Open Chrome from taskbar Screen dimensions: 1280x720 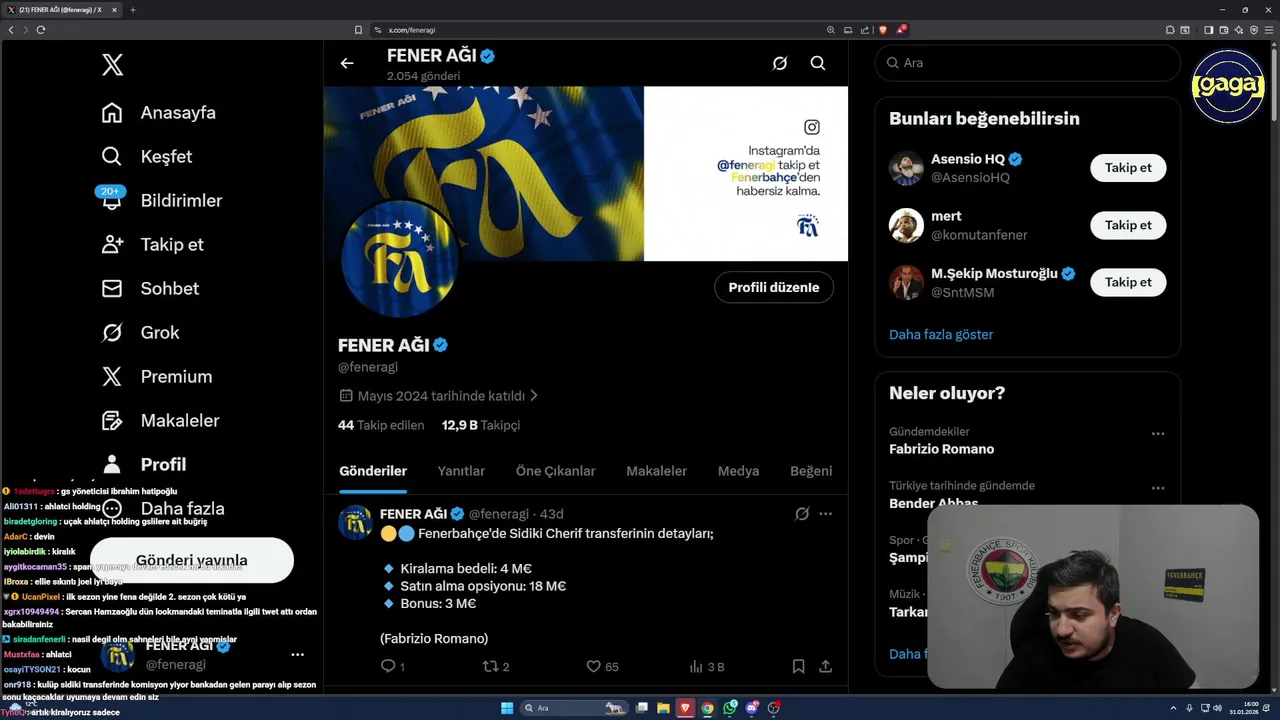pos(708,708)
